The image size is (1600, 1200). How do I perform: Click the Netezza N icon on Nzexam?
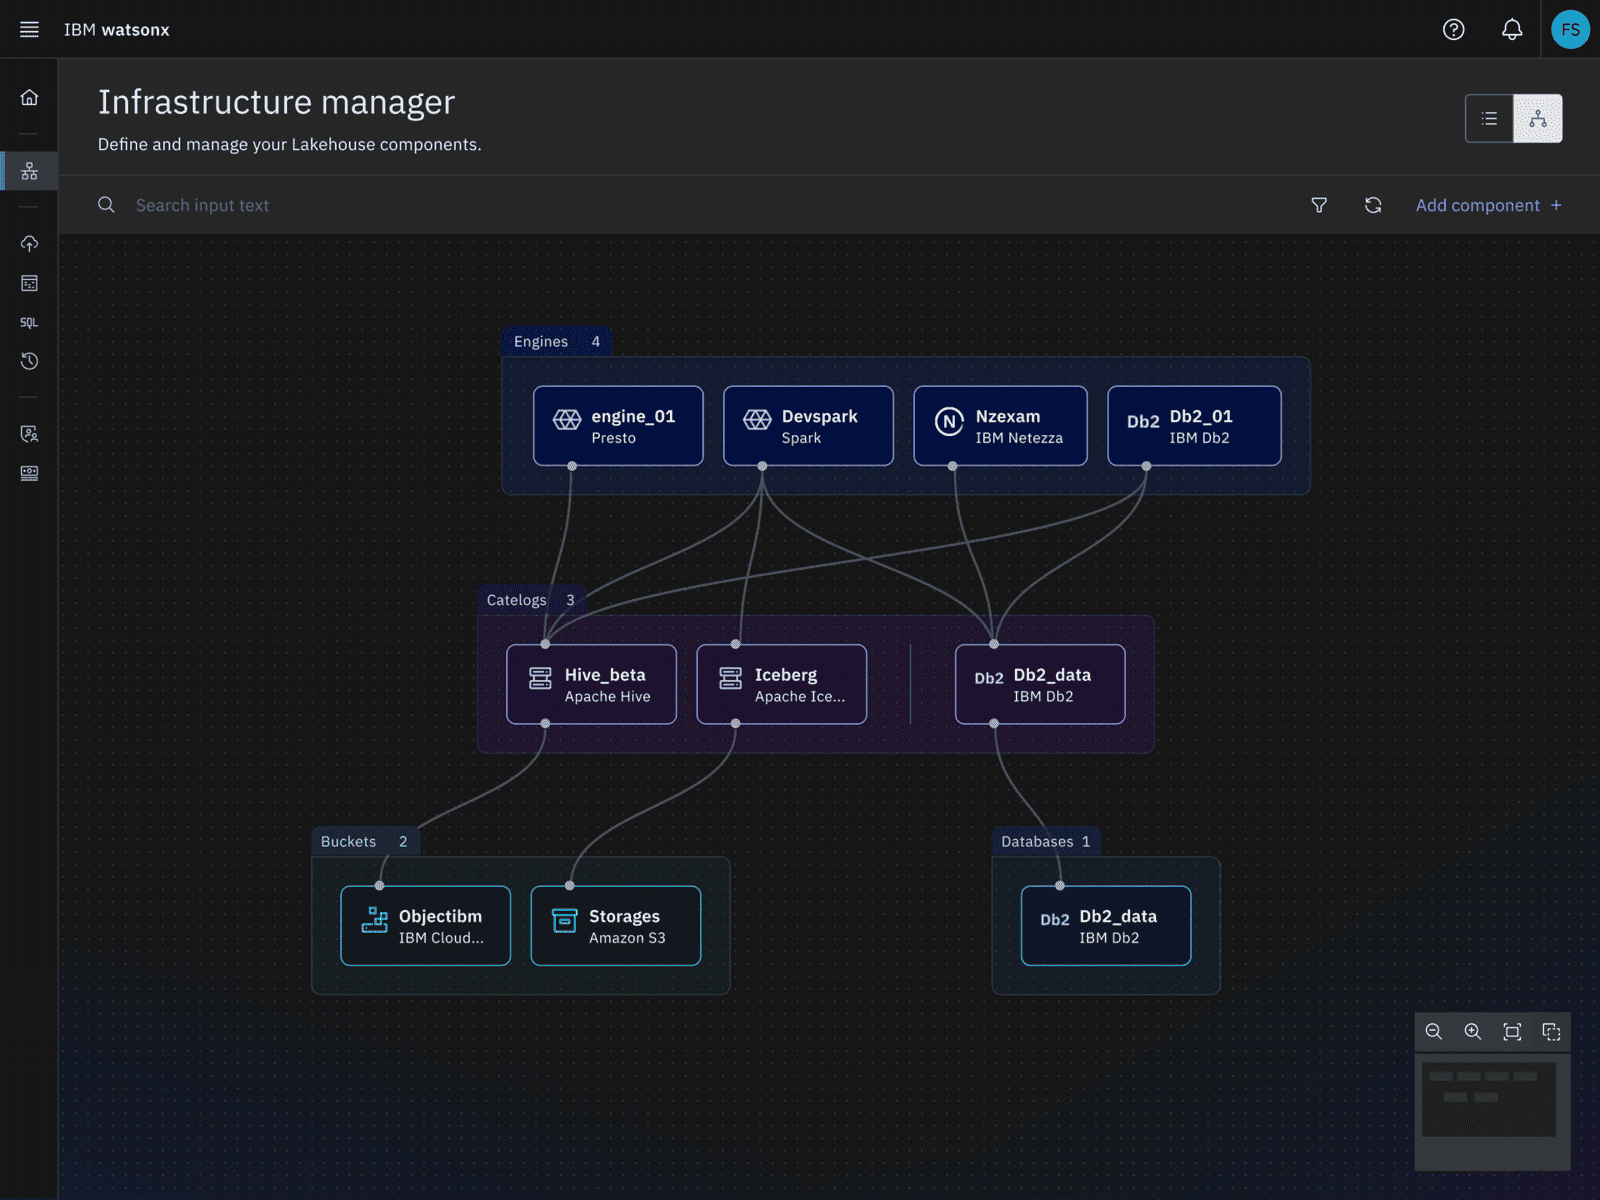(x=949, y=422)
